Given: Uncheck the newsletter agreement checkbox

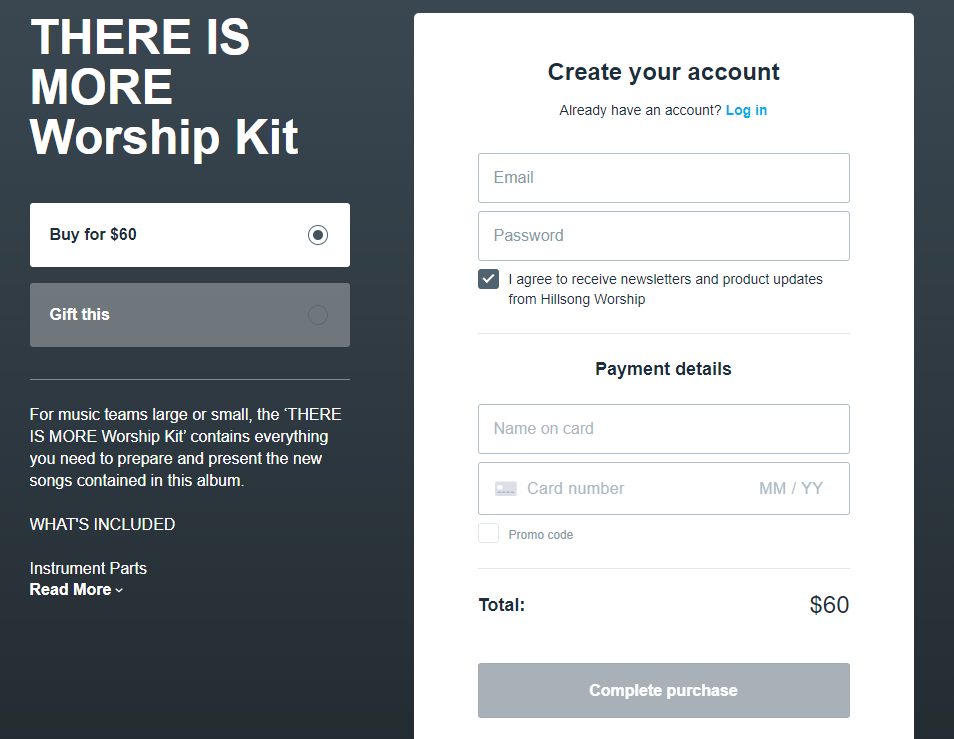Looking at the screenshot, I should (x=488, y=279).
